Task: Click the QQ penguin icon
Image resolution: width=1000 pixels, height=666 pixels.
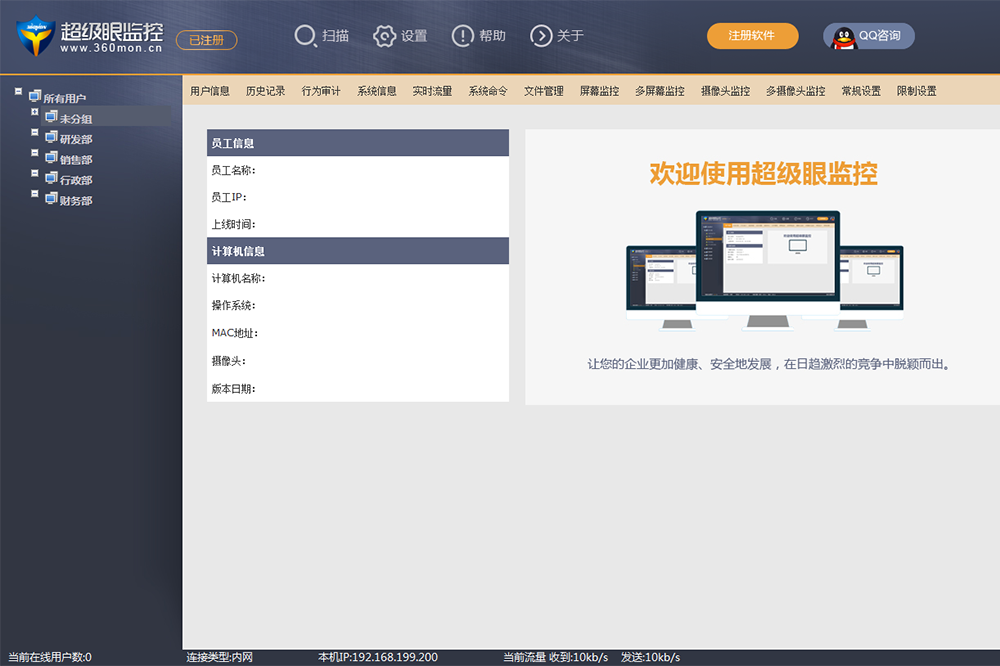Action: pyautogui.click(x=844, y=38)
